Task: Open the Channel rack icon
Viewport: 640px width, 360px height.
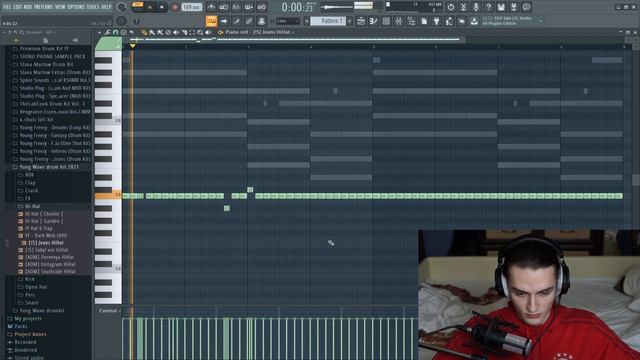Action: [x=386, y=21]
